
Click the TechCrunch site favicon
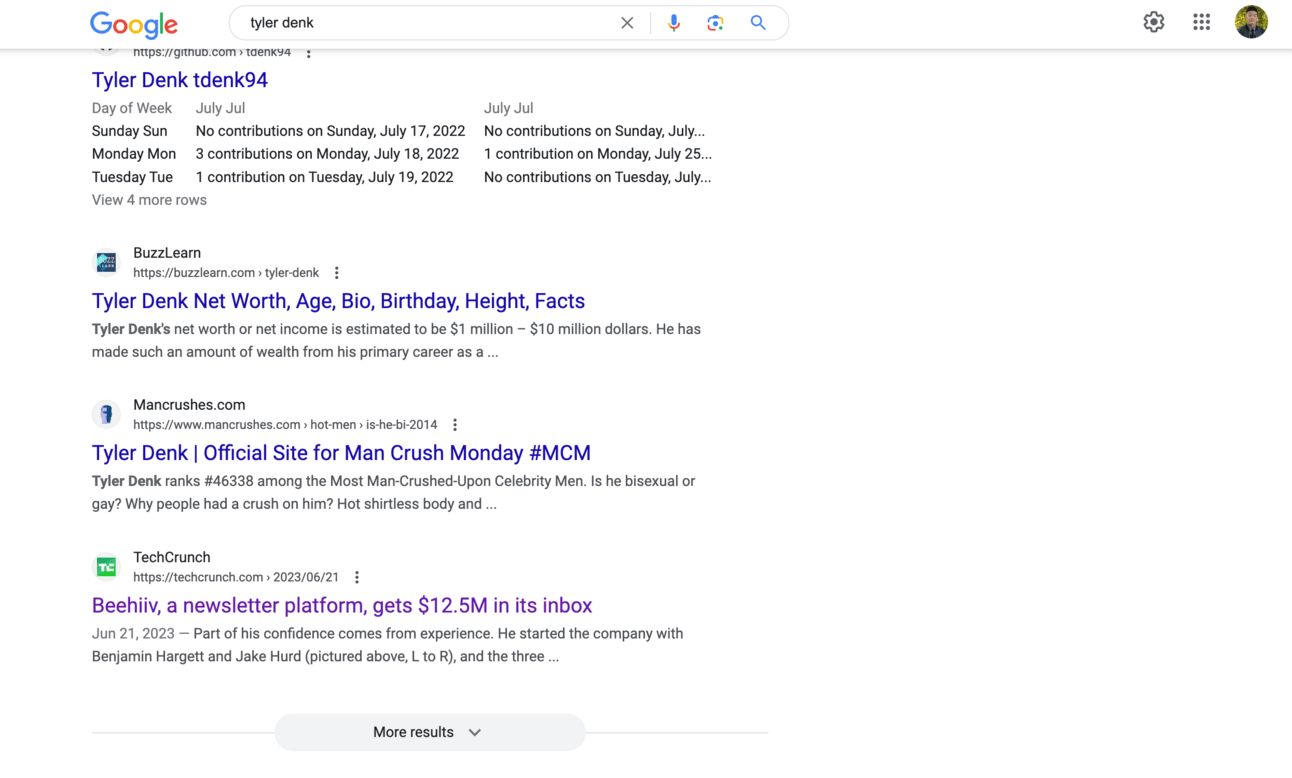[106, 567]
